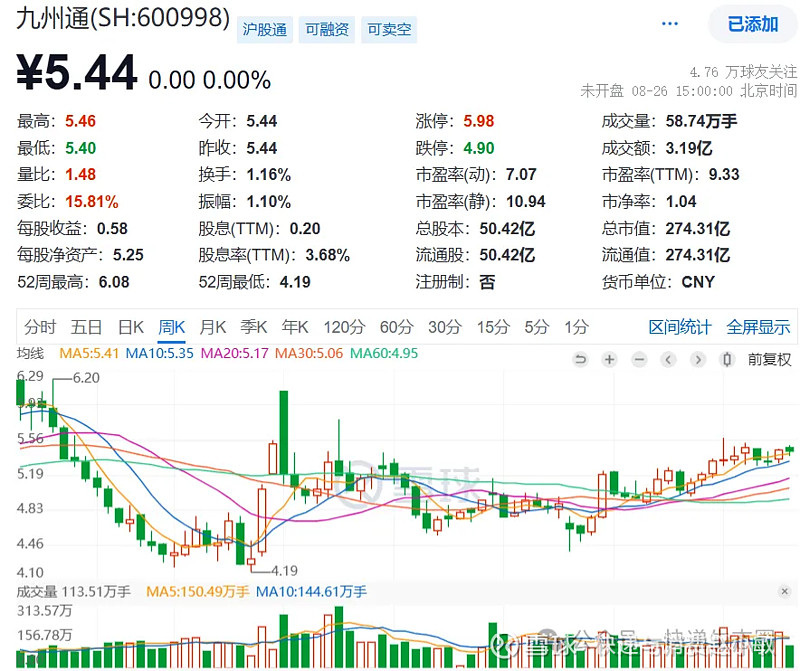Click the 已添加 watchlist button
The width and height of the screenshot is (800, 671).
752,23
